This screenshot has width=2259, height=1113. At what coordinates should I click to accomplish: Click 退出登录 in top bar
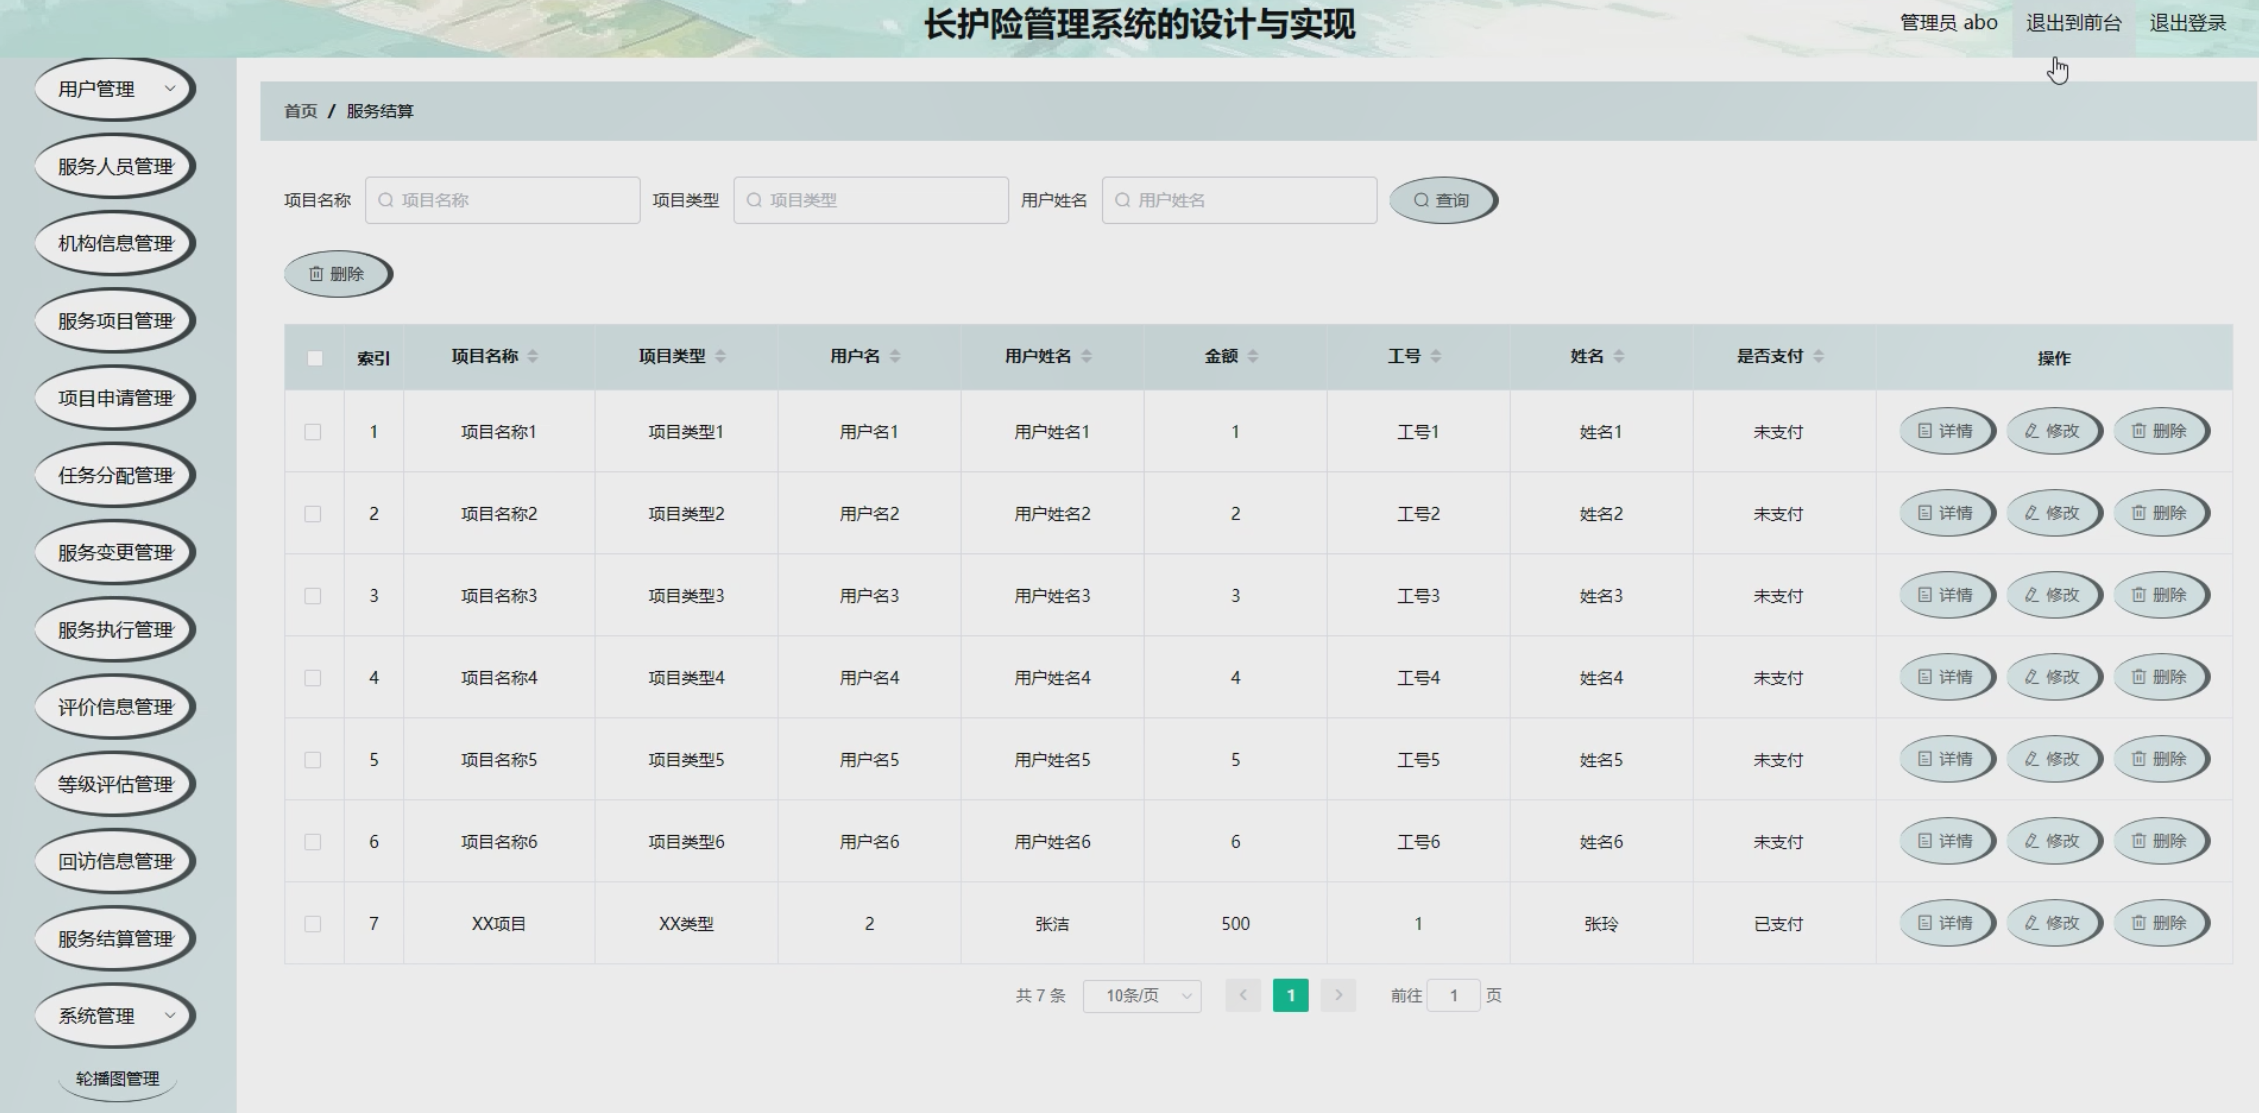[2188, 23]
